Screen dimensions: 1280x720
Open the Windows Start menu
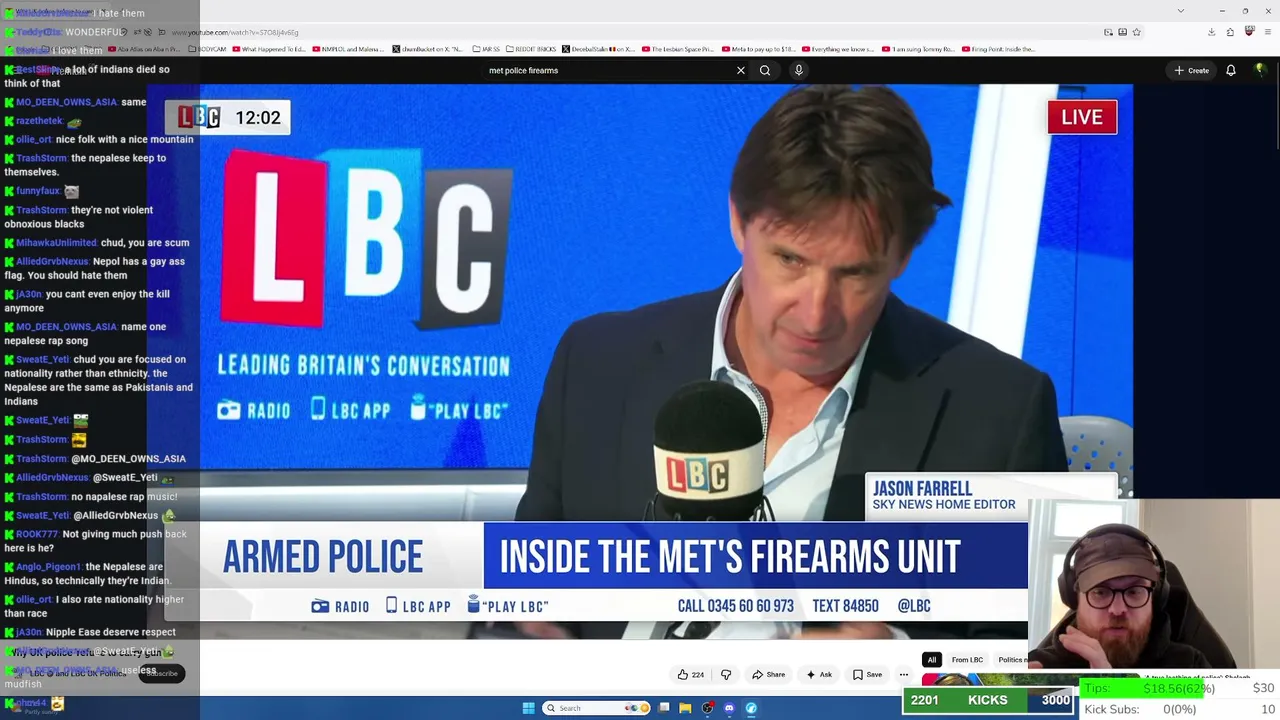click(x=528, y=708)
